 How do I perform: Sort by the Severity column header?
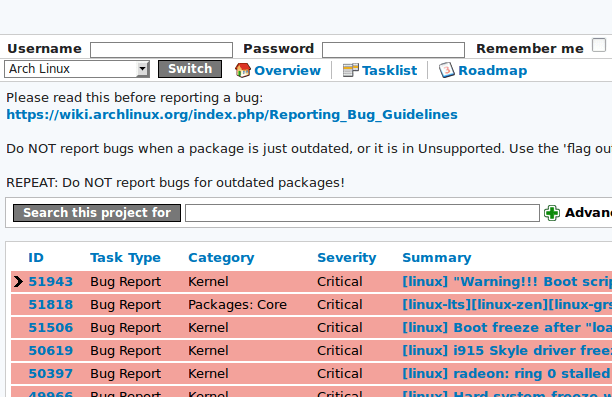[347, 258]
